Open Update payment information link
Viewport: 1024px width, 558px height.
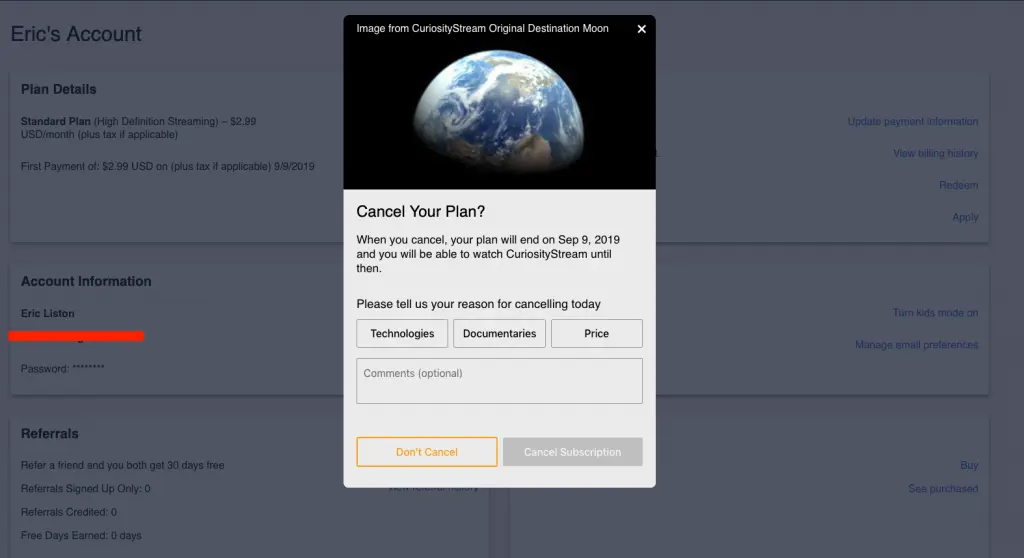tap(912, 122)
